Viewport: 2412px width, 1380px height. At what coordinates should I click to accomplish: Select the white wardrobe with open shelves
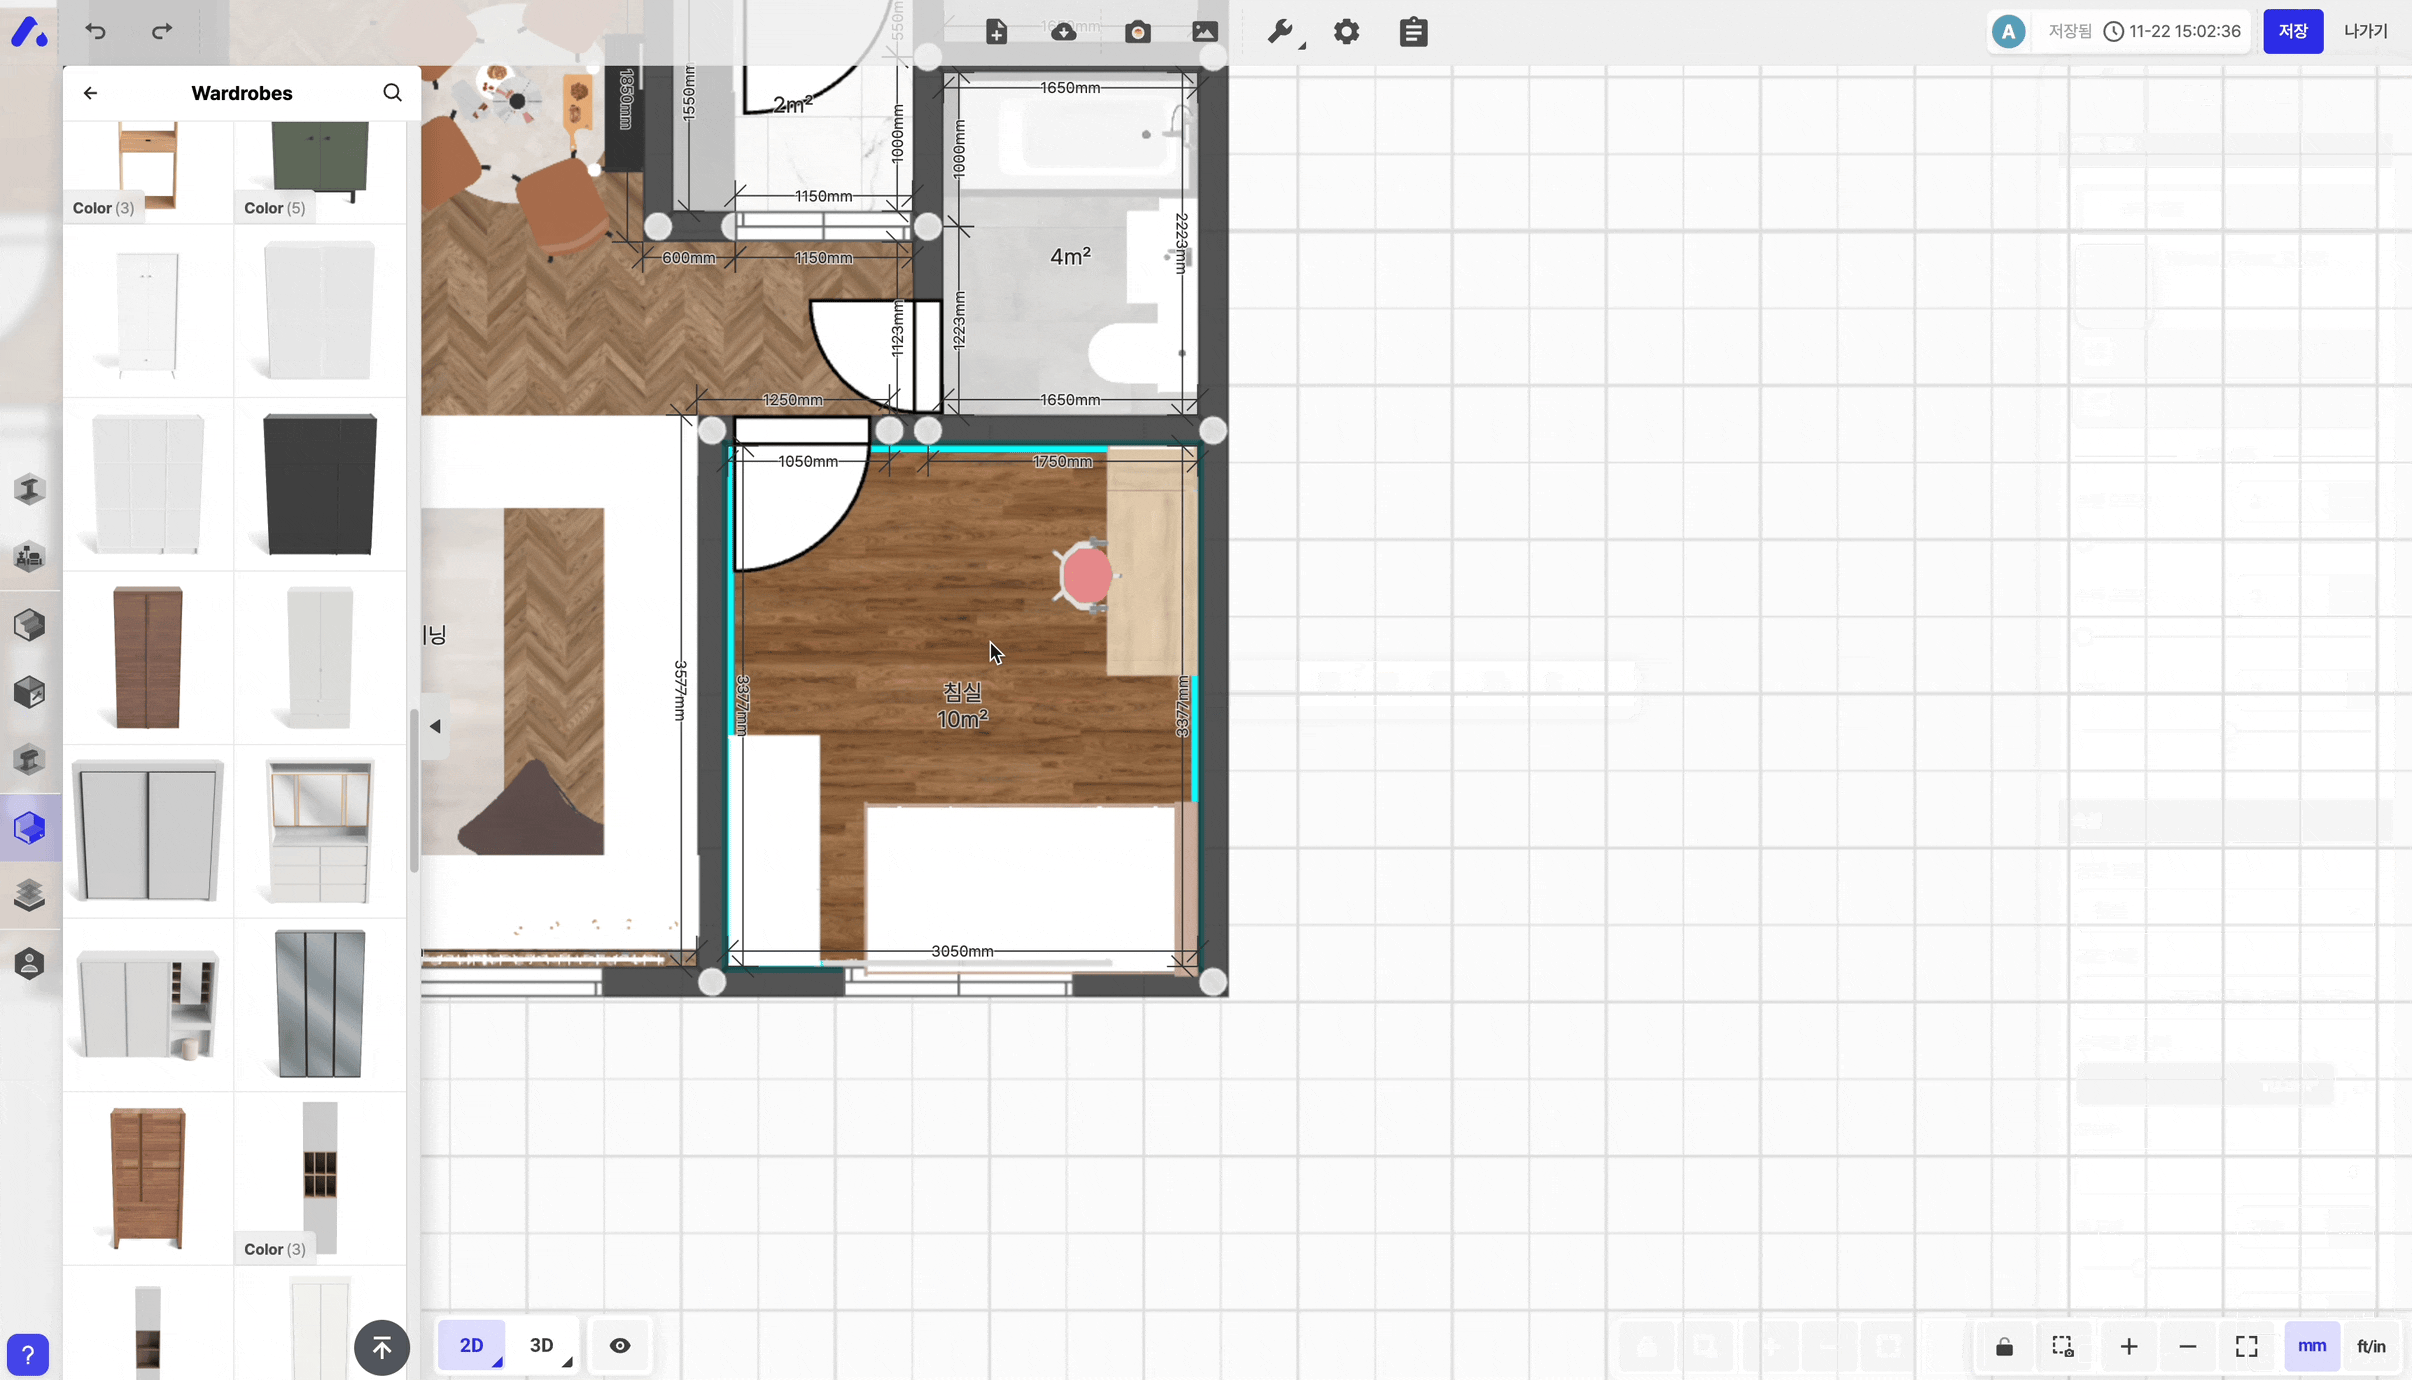(148, 1004)
